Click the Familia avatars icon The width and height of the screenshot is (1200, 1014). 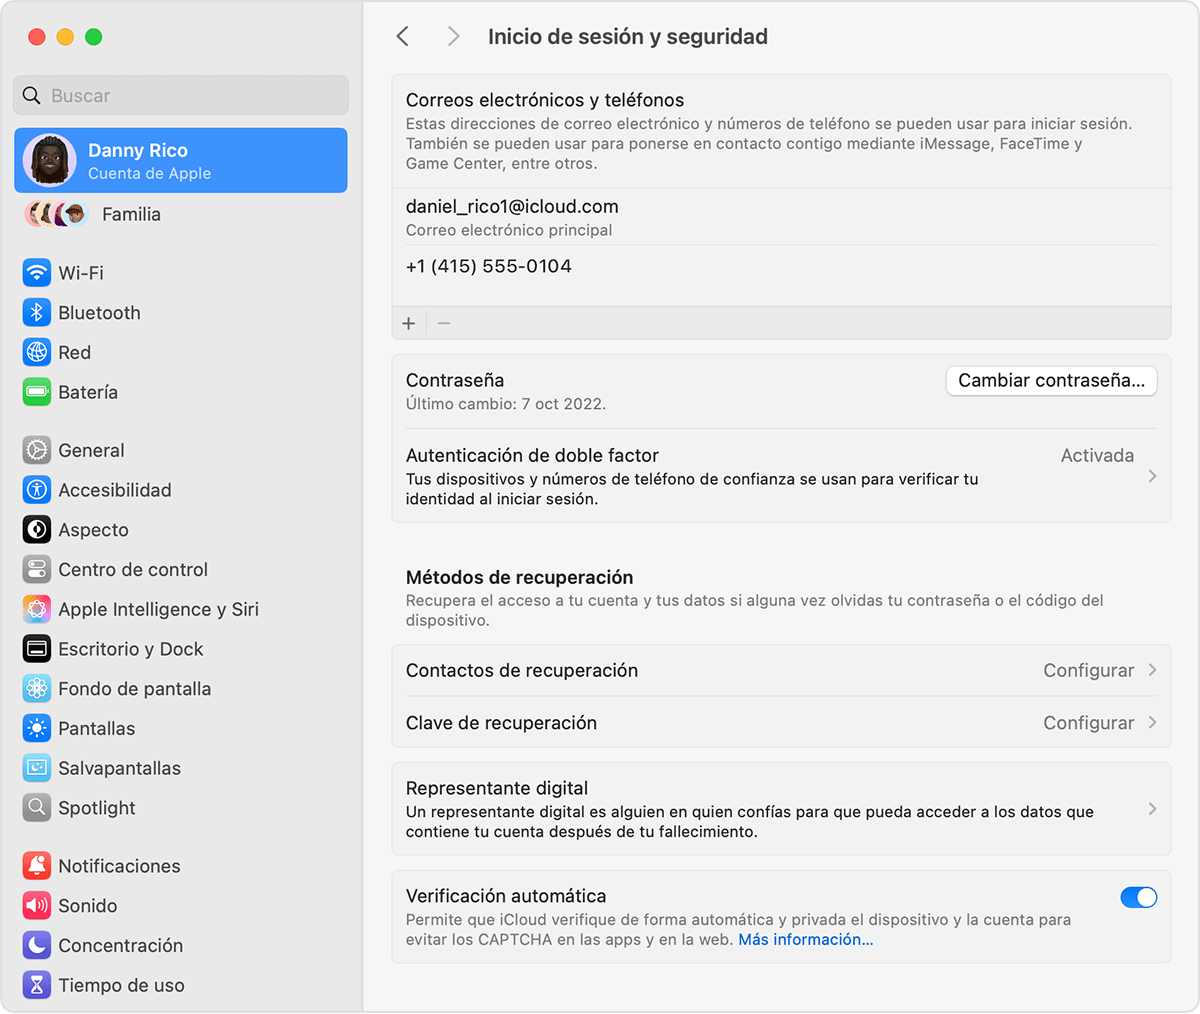[57, 214]
